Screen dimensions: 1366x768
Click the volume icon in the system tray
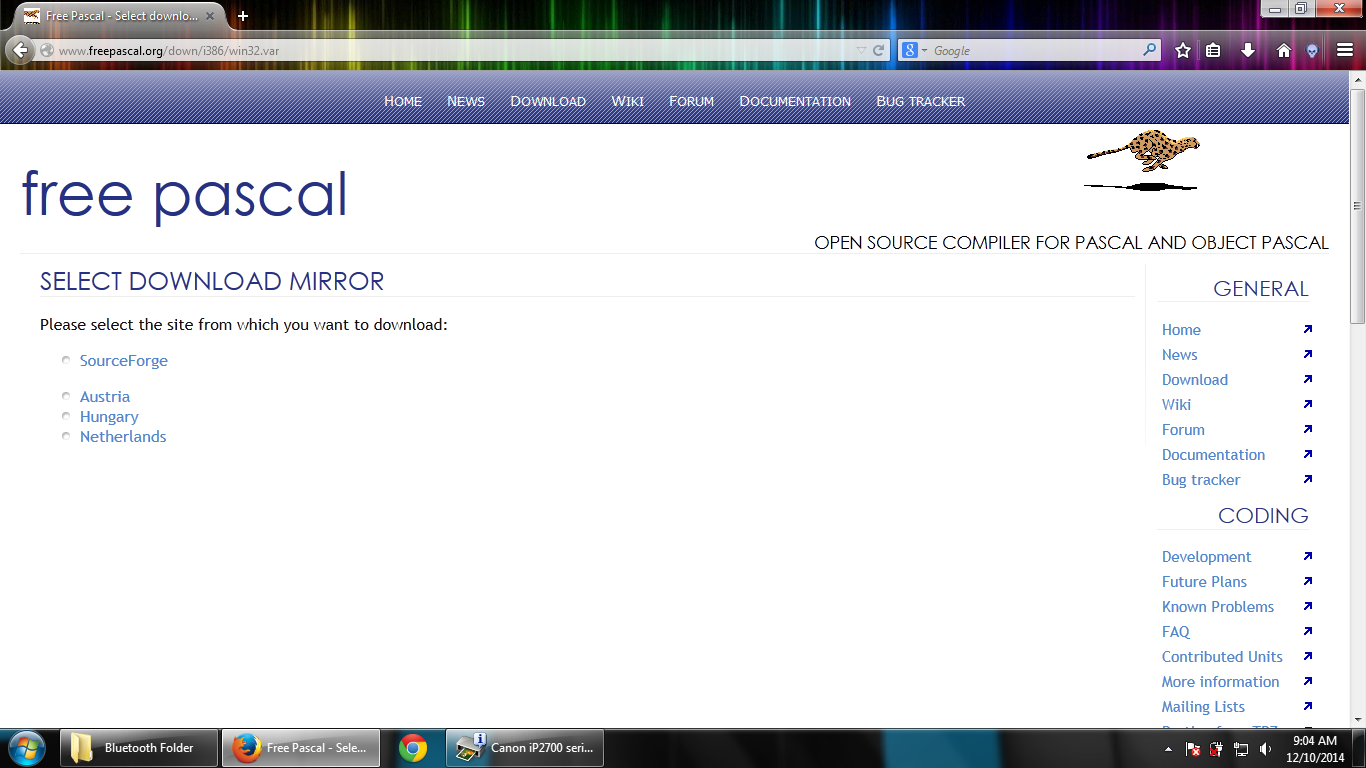point(1265,748)
